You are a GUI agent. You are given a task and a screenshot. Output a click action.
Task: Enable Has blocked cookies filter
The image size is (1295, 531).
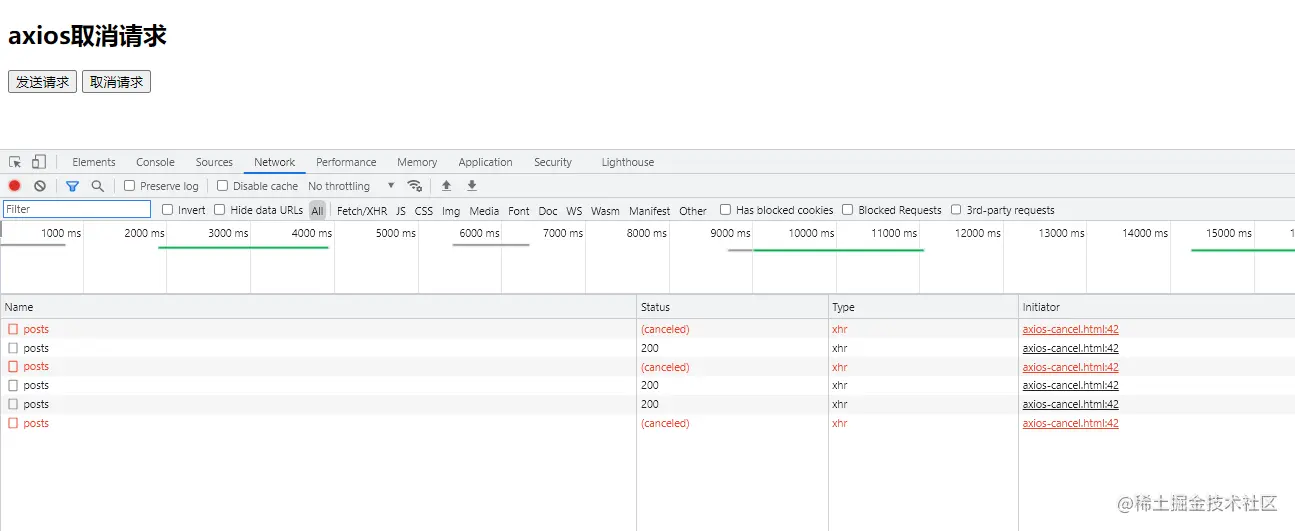[725, 210]
